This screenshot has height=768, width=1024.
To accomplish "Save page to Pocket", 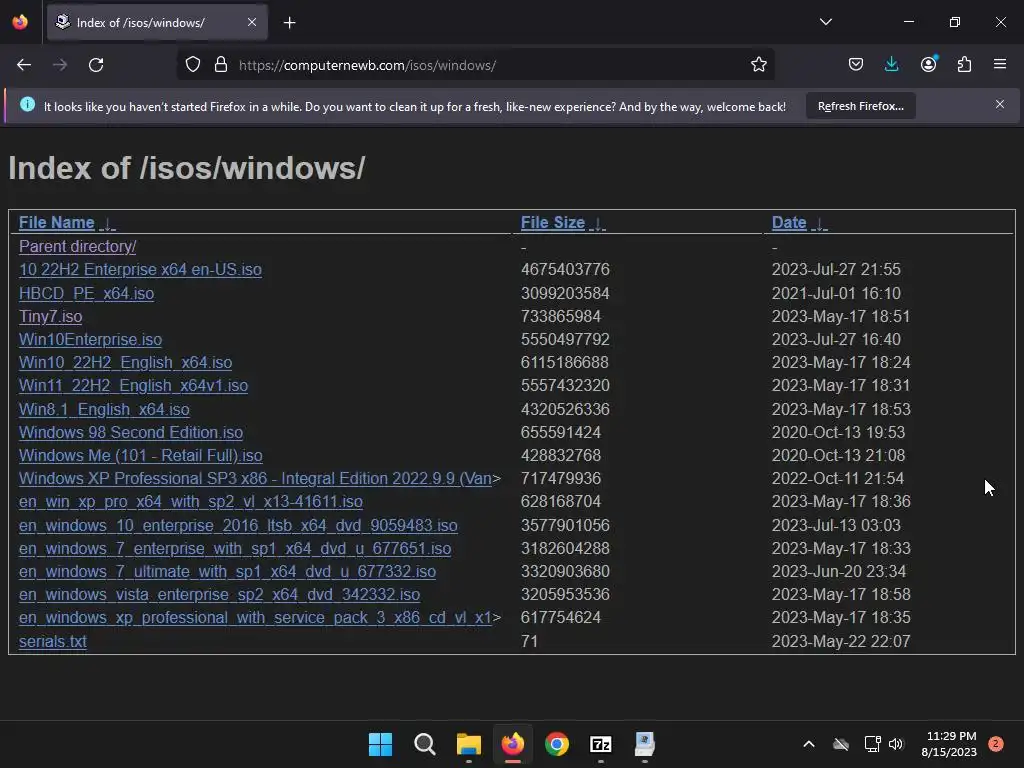I will coord(856,65).
